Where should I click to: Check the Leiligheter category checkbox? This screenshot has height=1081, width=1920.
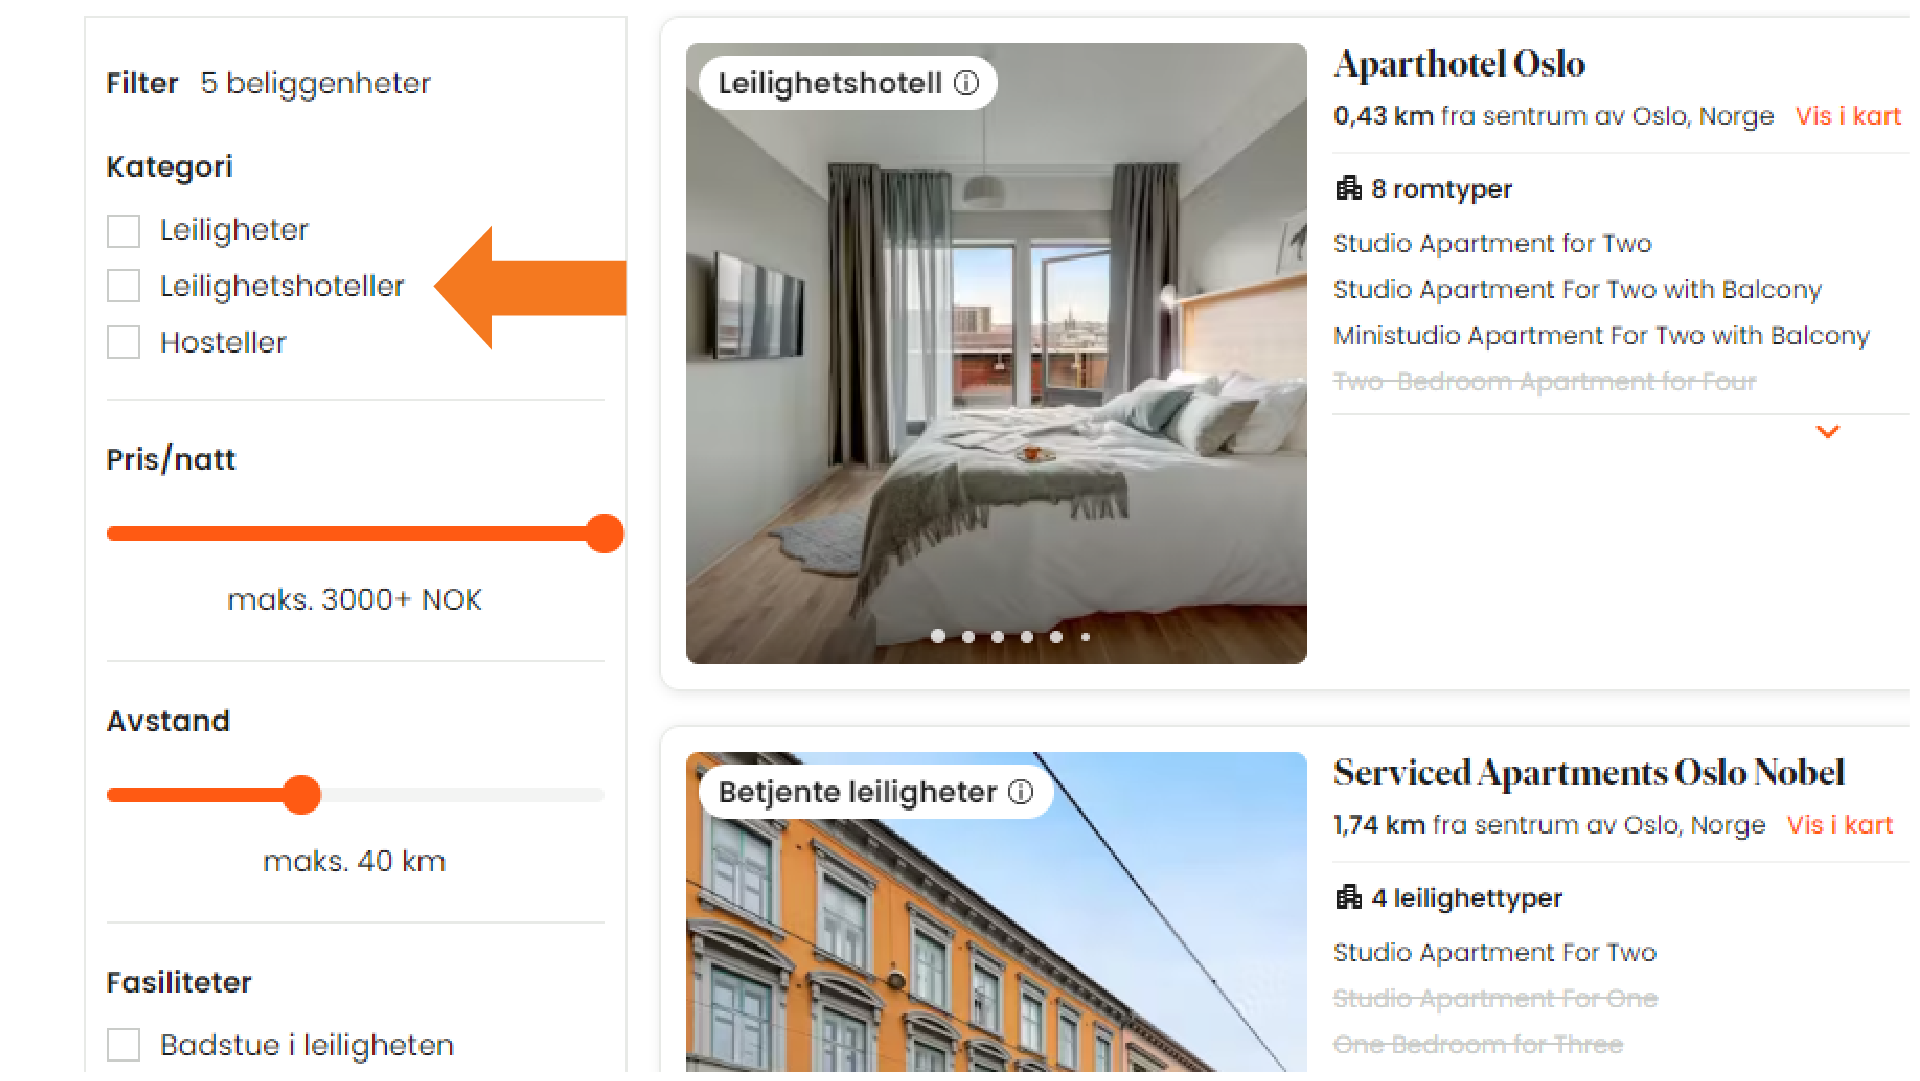tap(123, 231)
